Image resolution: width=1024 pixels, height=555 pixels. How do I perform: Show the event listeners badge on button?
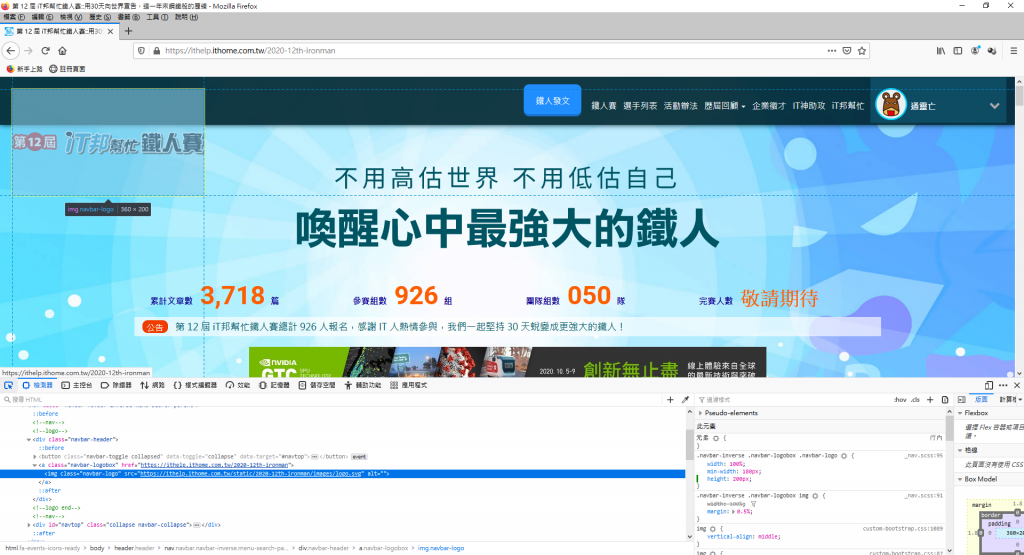359,456
